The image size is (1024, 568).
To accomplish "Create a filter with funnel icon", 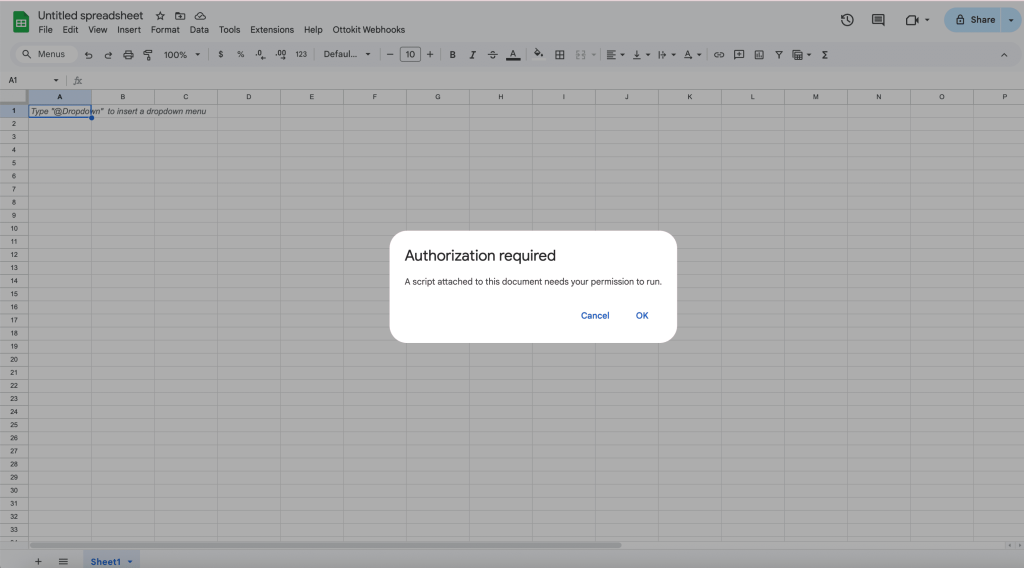I will (779, 55).
